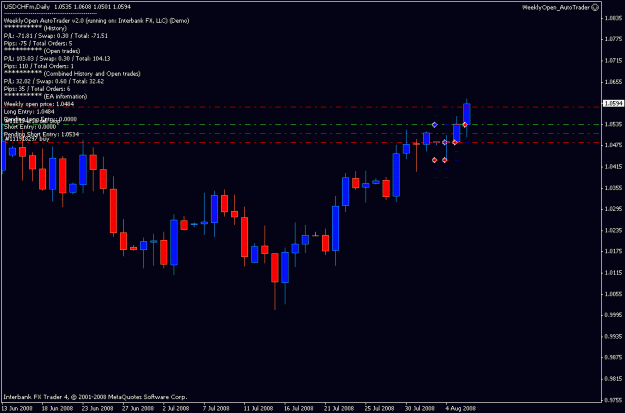Click the expert advisor smiley face icon
The height and width of the screenshot is (413, 625).
tap(595, 7)
